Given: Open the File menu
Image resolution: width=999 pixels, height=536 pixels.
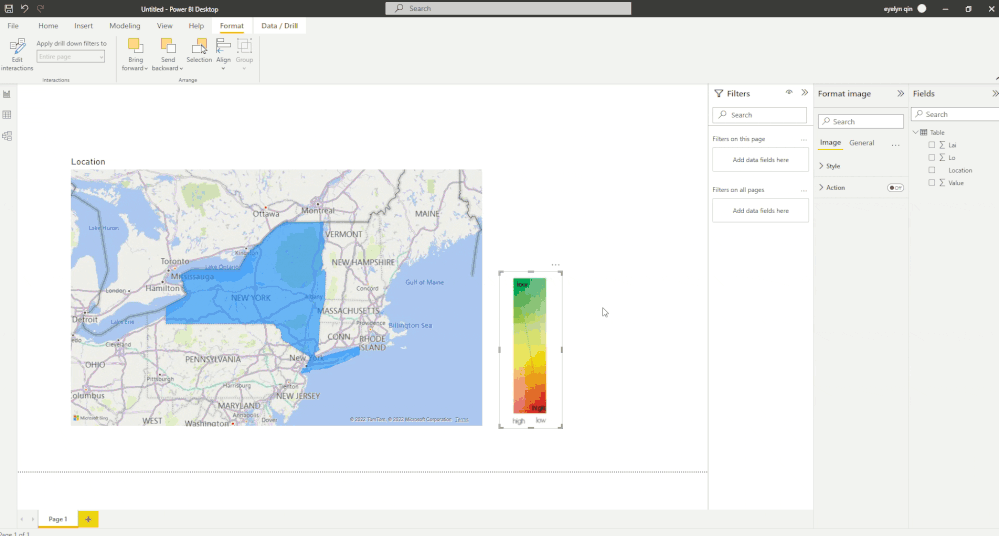Looking at the screenshot, I should pyautogui.click(x=13, y=26).
